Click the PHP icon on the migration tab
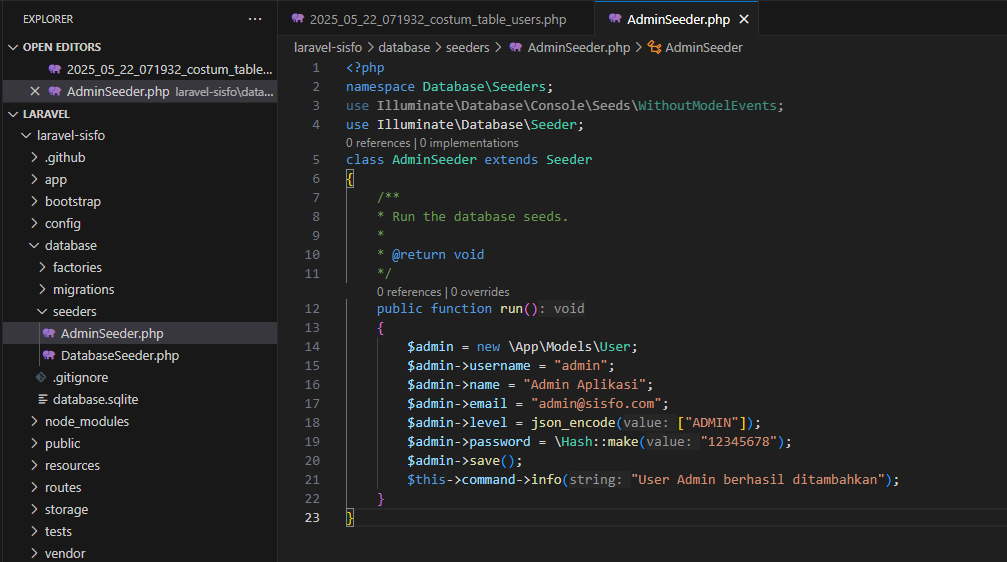The height and width of the screenshot is (562, 1007). [296, 19]
